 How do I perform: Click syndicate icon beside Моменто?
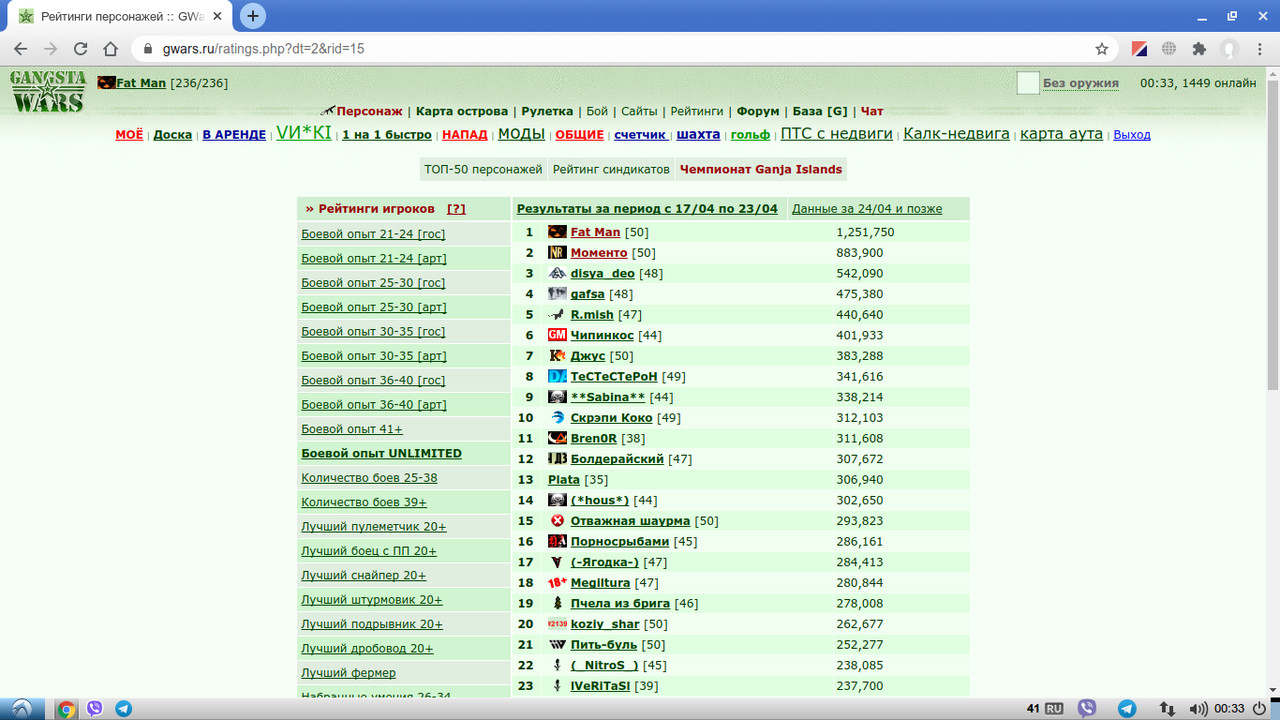point(557,253)
